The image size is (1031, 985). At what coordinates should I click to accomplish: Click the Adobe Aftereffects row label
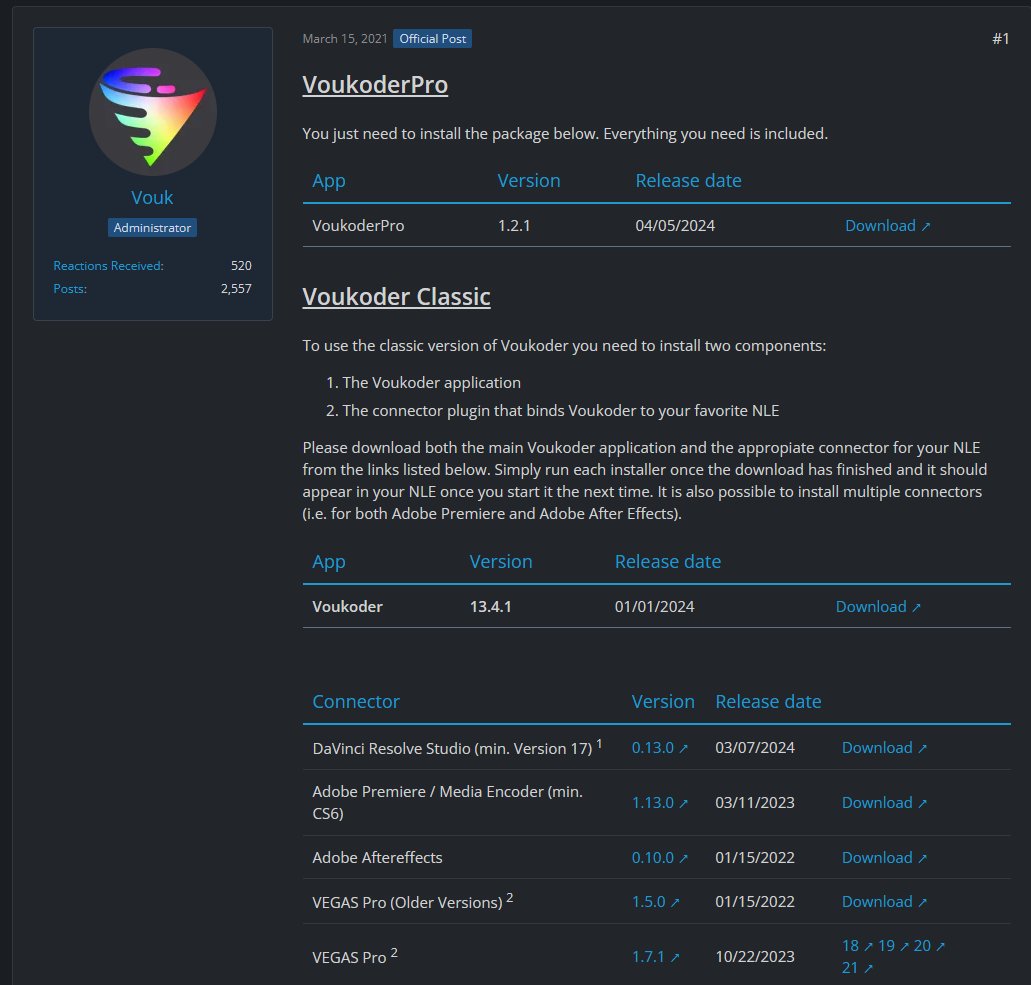click(377, 857)
